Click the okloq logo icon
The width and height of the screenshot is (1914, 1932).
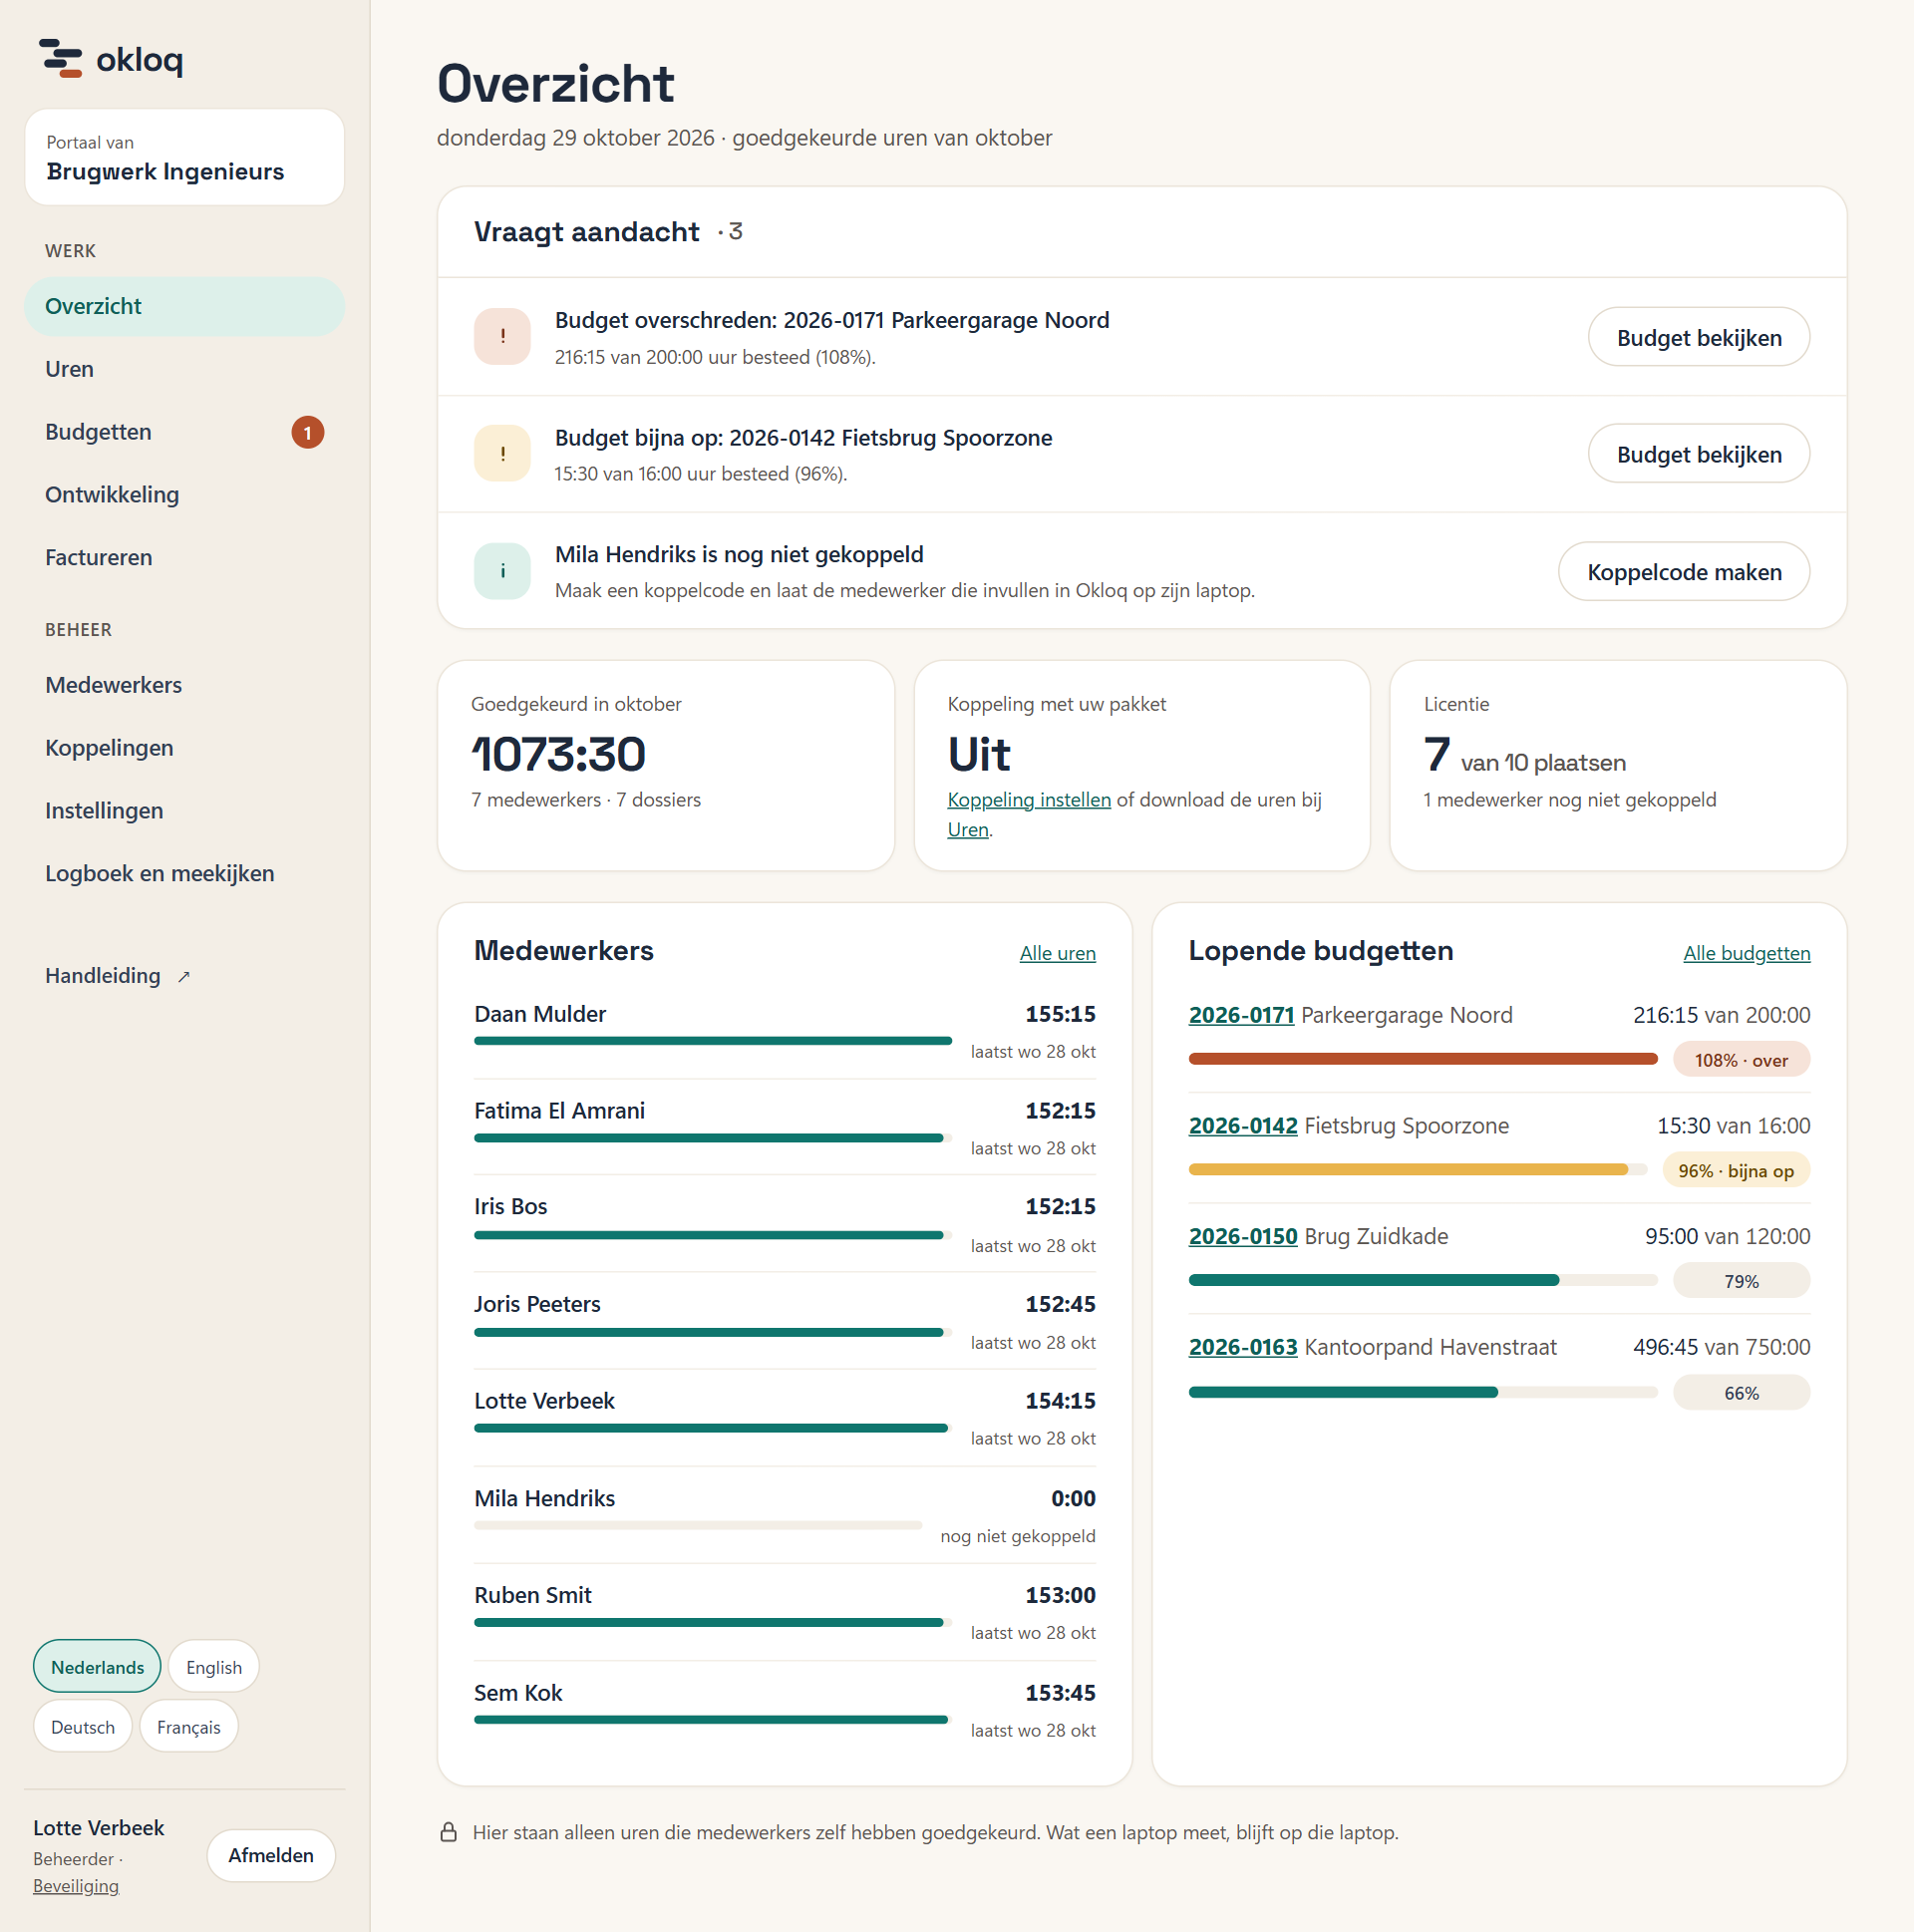pos(60,58)
